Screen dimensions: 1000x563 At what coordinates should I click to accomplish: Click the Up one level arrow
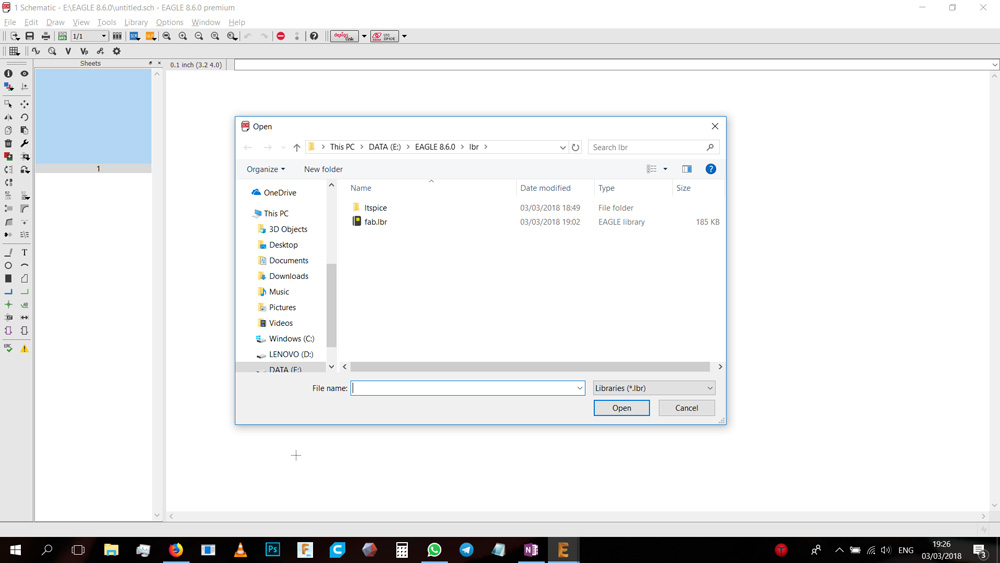[x=297, y=147]
